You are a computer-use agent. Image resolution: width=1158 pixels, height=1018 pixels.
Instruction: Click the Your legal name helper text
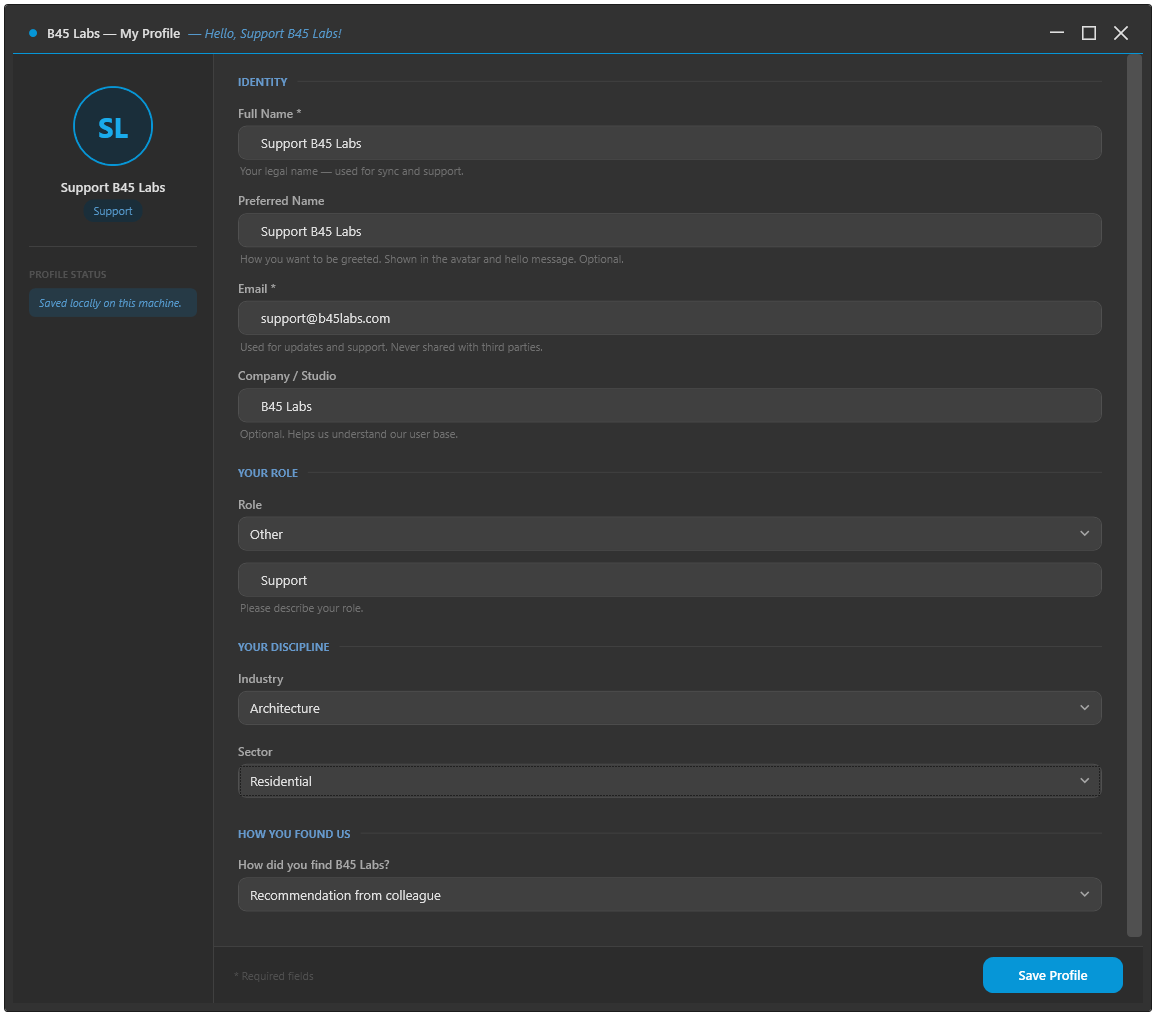[352, 171]
